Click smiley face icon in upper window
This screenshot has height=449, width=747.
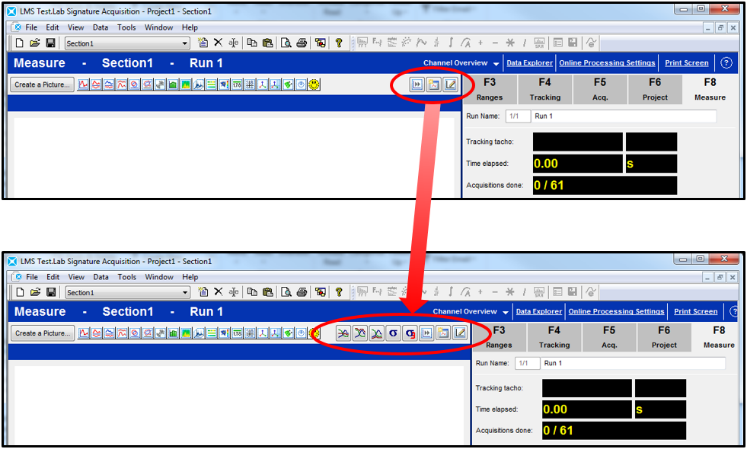[314, 85]
